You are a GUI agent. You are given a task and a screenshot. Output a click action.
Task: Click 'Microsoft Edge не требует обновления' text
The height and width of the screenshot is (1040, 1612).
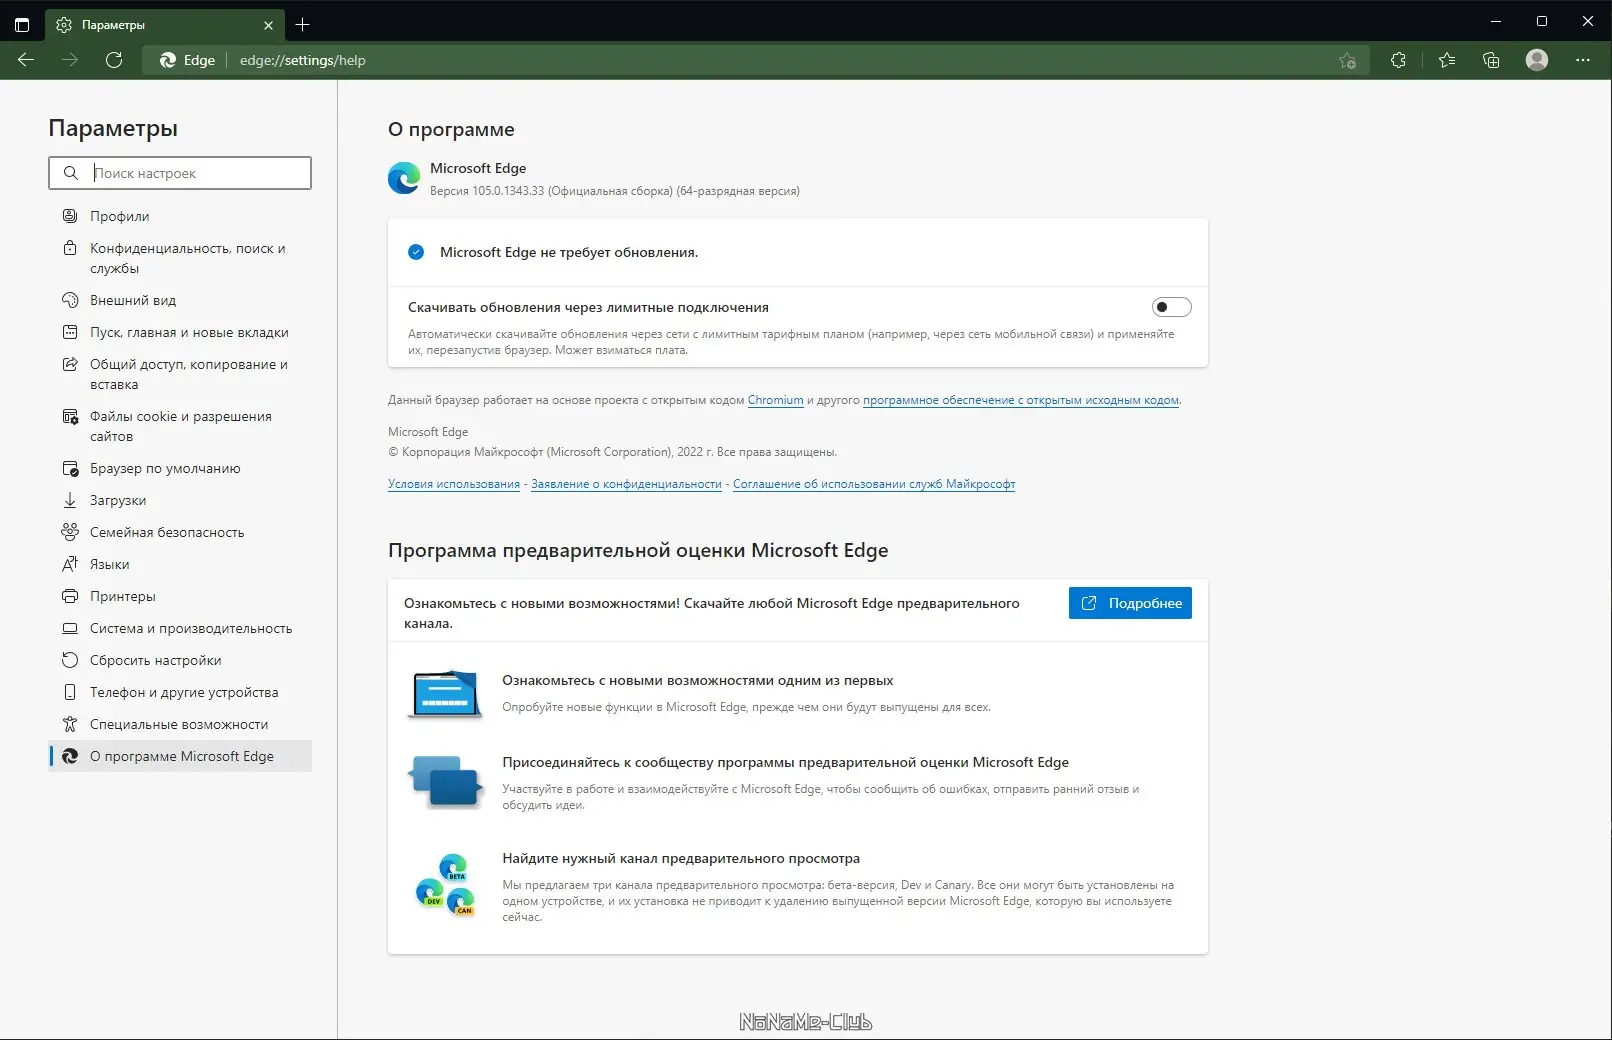coord(569,252)
